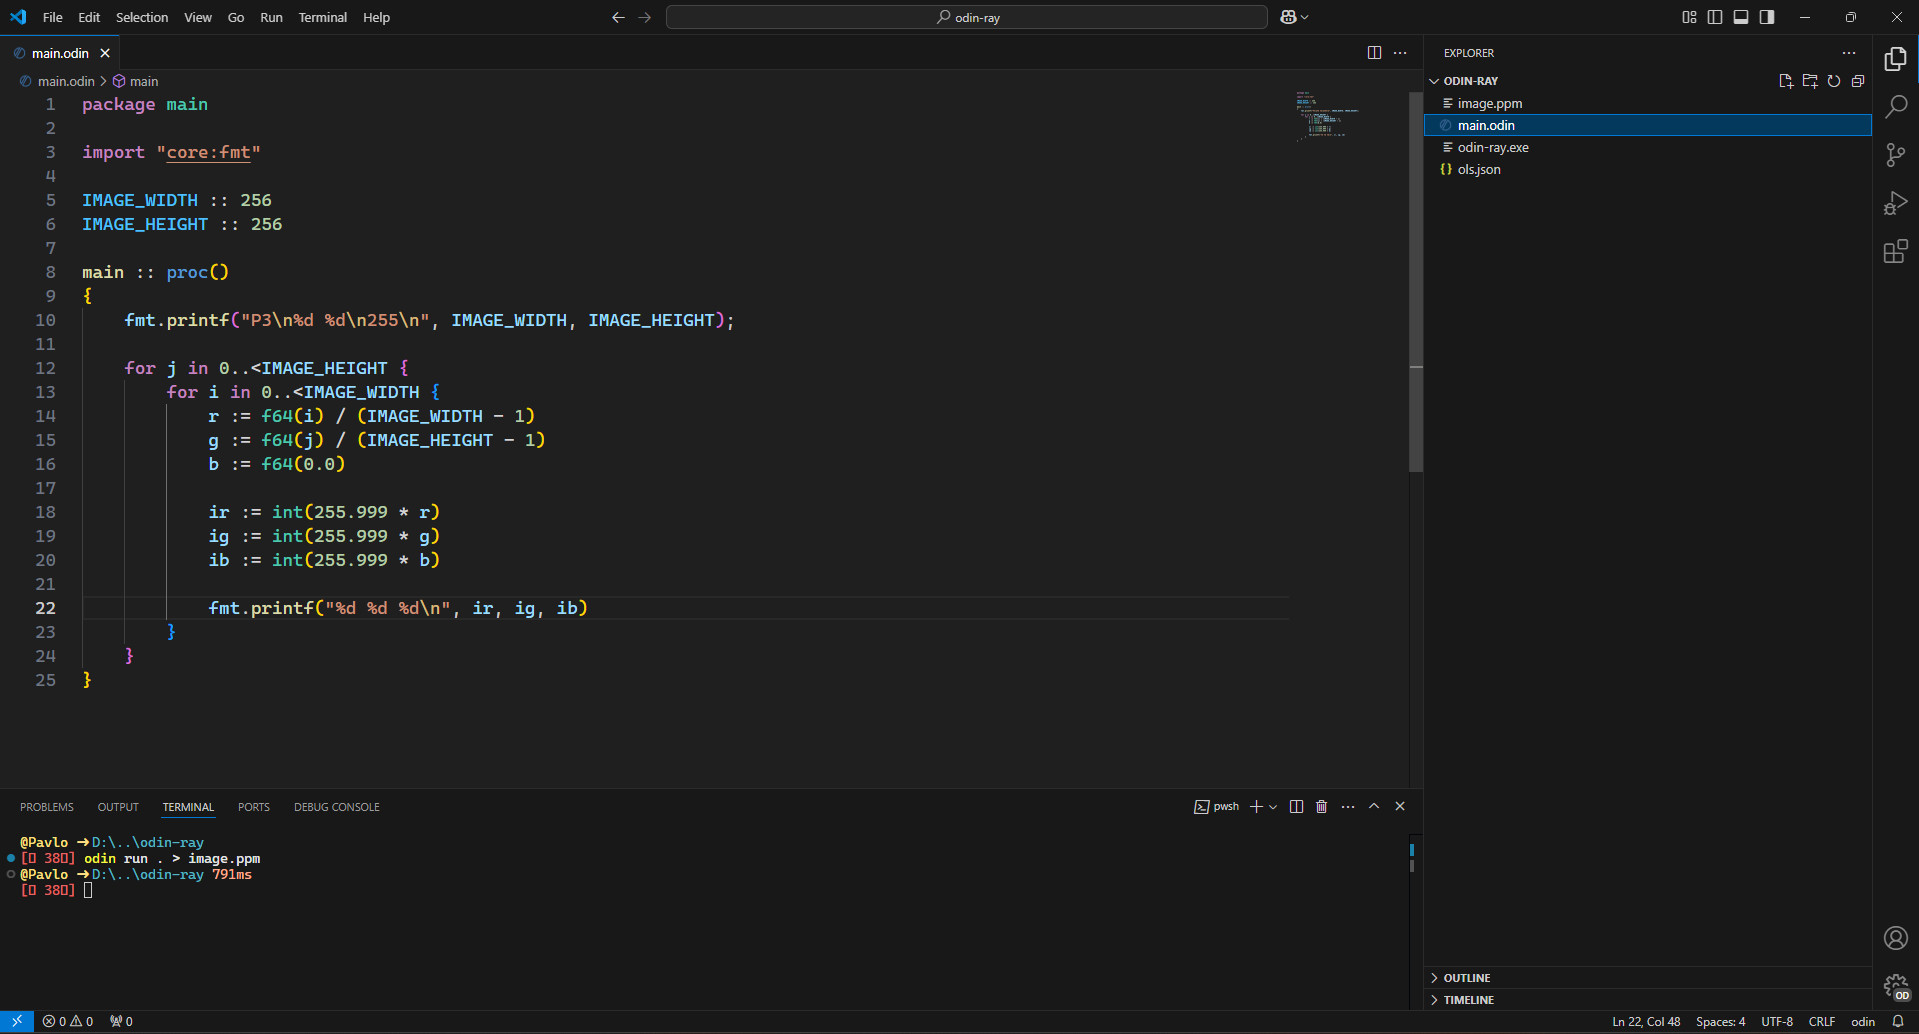Select odin-ray.exe in the explorer
The height and width of the screenshot is (1034, 1919).
point(1647,147)
